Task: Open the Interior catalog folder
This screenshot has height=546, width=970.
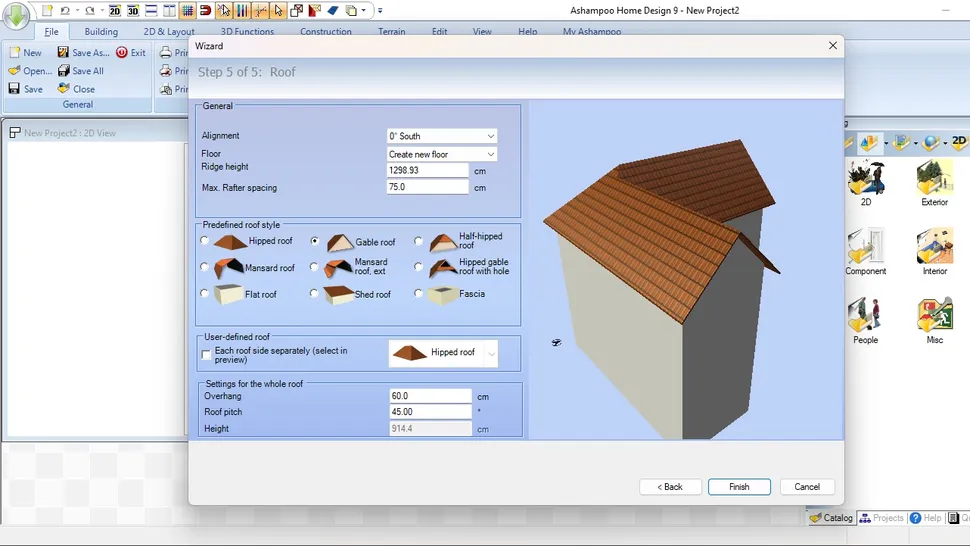Action: [x=934, y=249]
